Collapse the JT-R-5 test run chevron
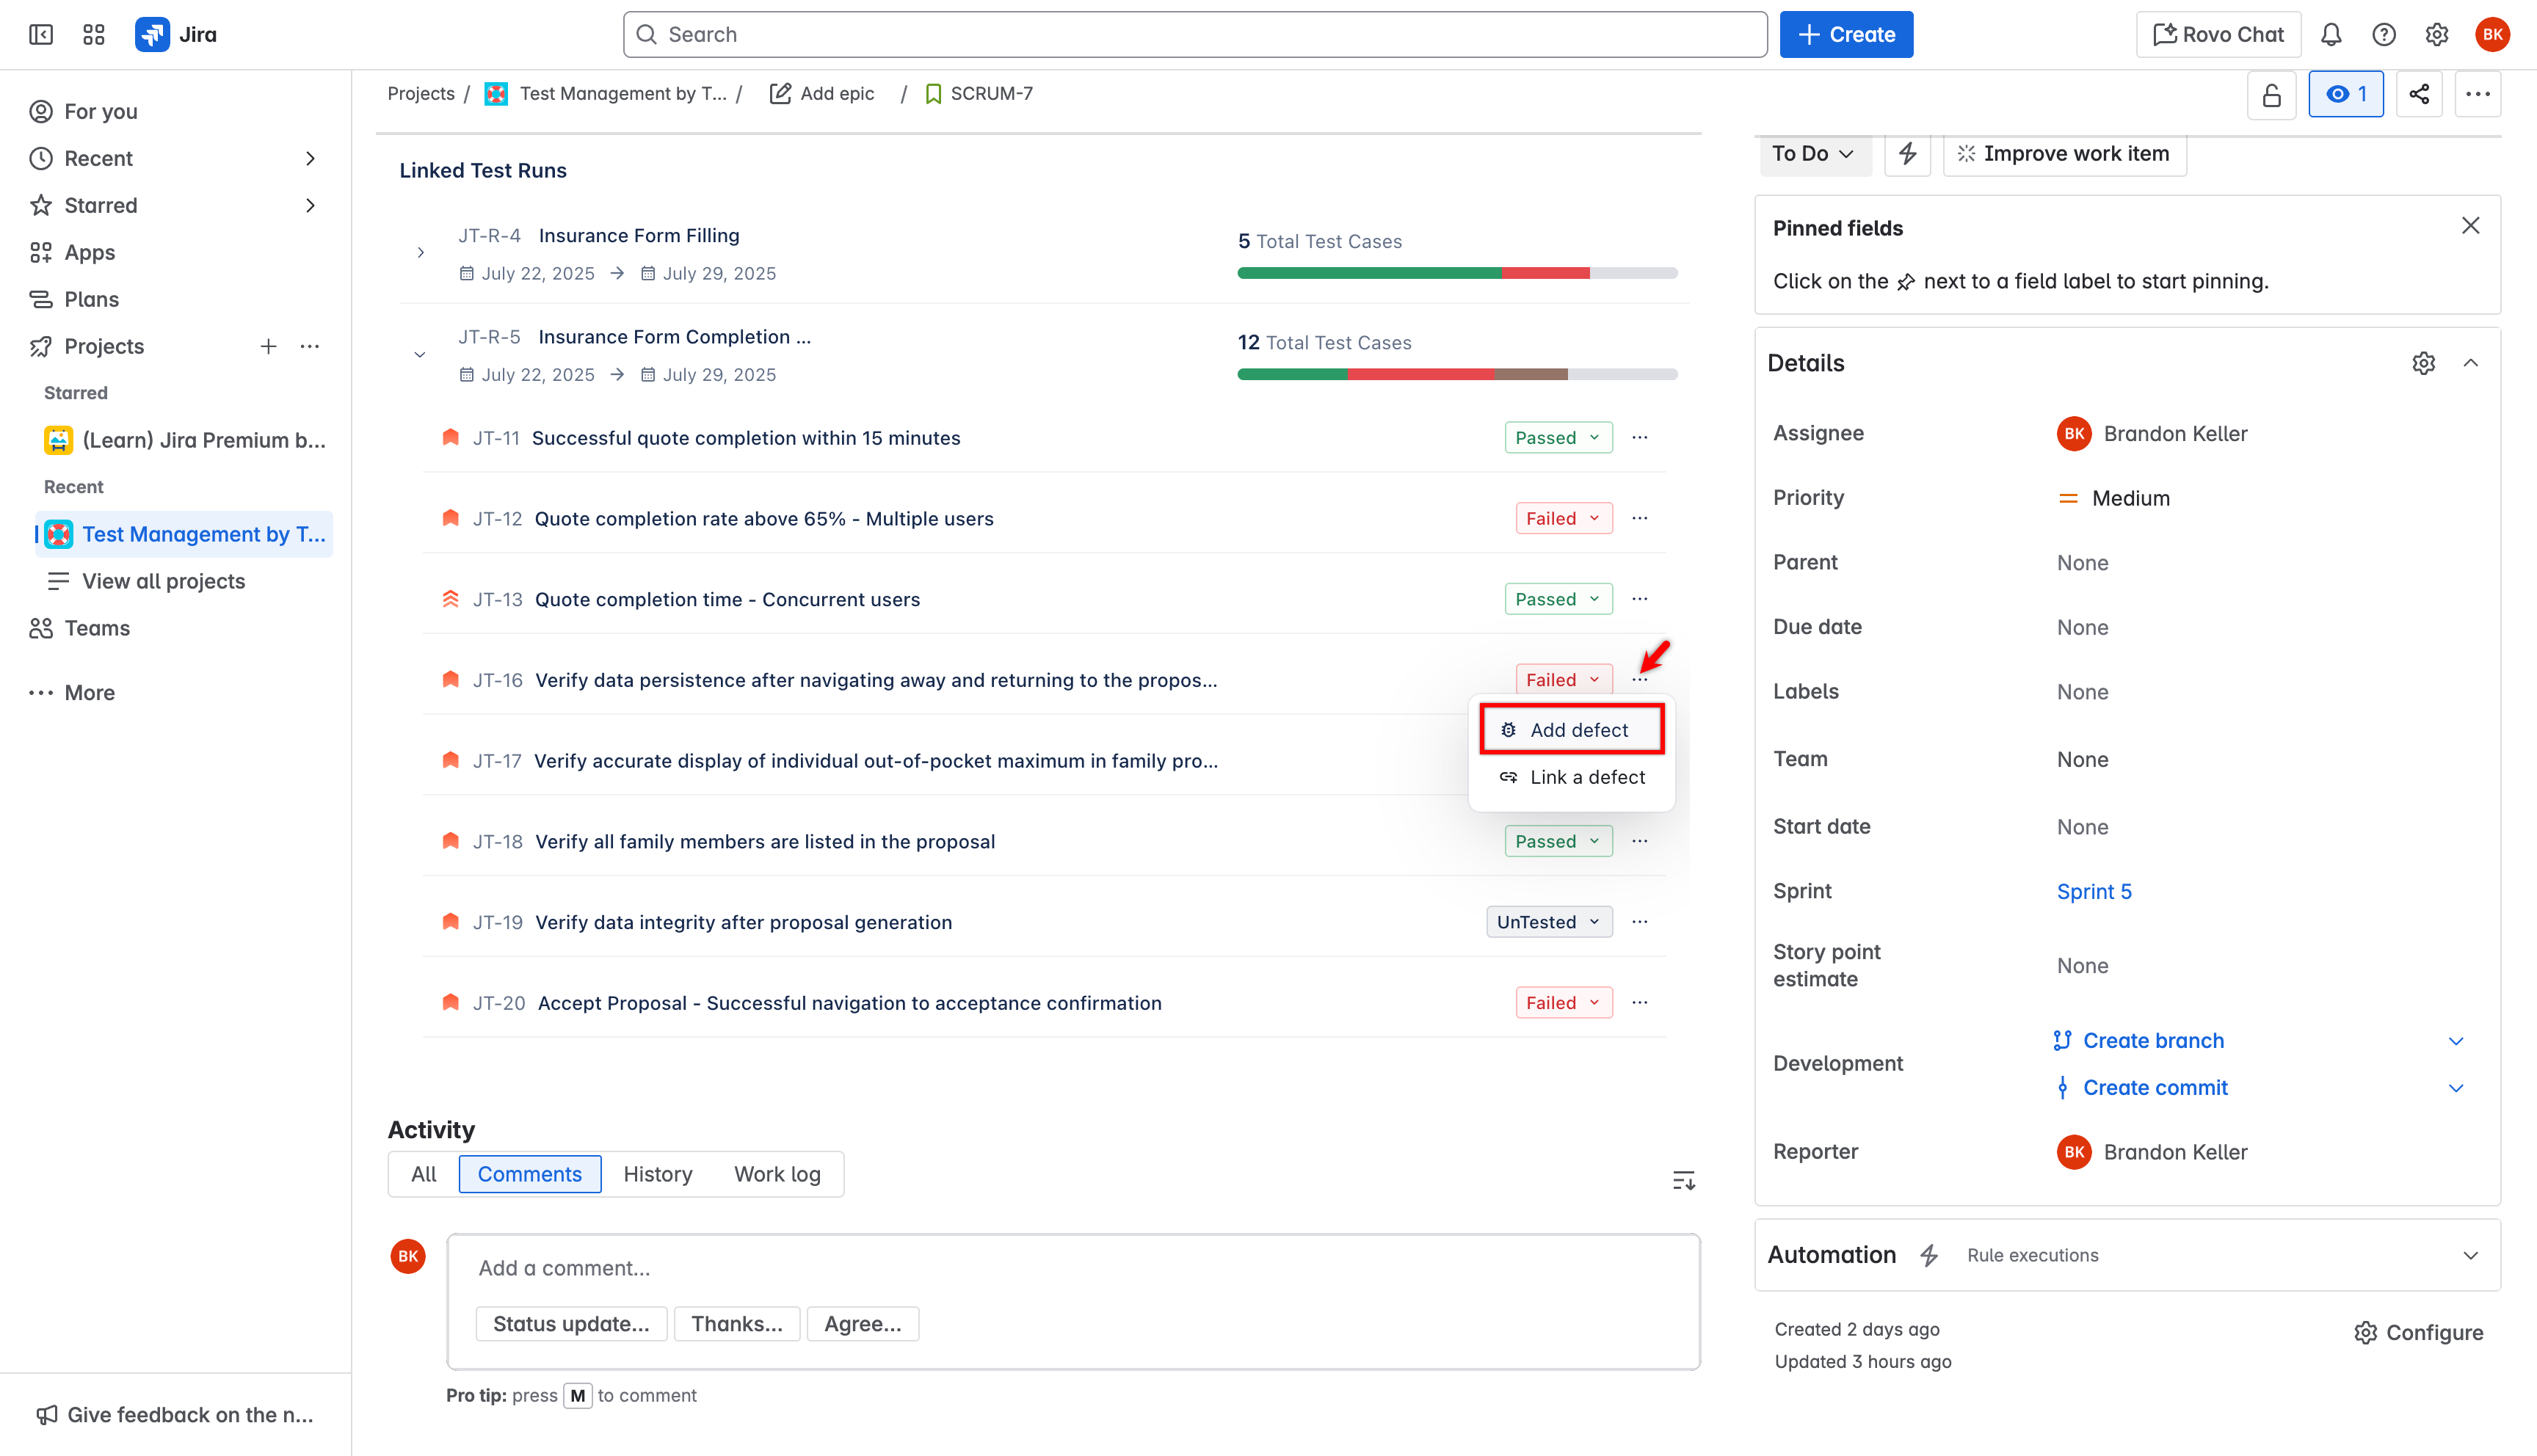Screen dimensions: 2537x1456 (x=420, y=355)
